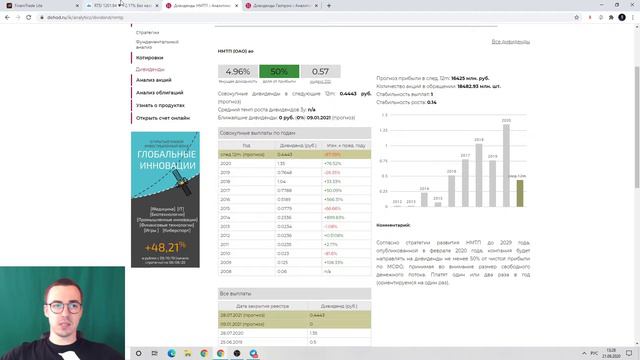Select the 2018 row in the yearly table
The image size is (640, 360).
point(295,182)
